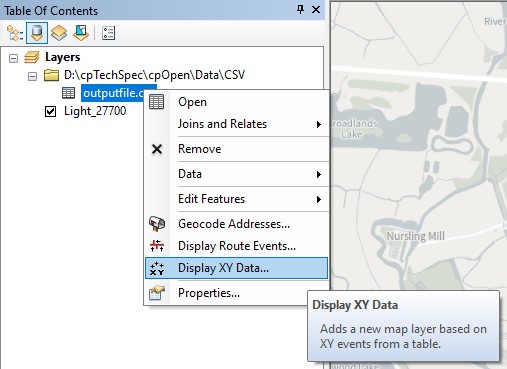Click Broadlands Lake label on map
Screen dimensions: 507x369
[354, 129]
